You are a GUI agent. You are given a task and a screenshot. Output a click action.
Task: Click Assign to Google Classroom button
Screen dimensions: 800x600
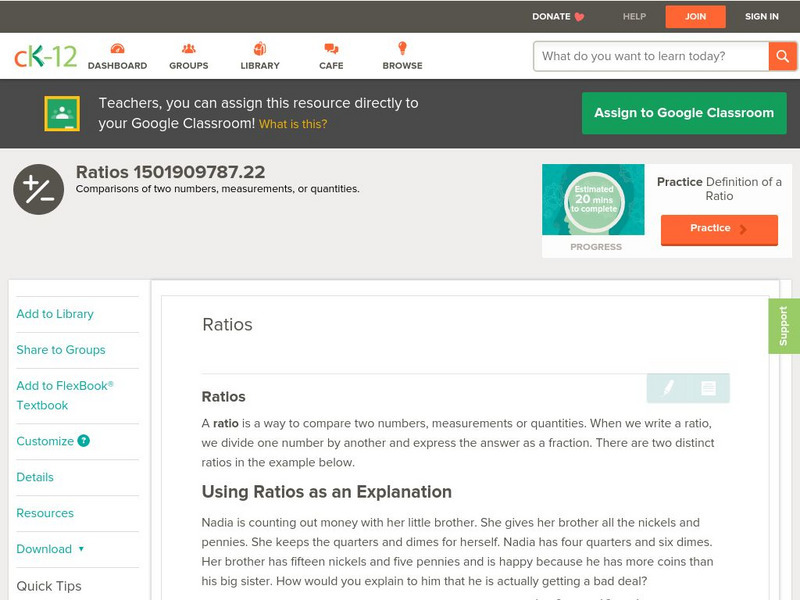[x=684, y=113]
